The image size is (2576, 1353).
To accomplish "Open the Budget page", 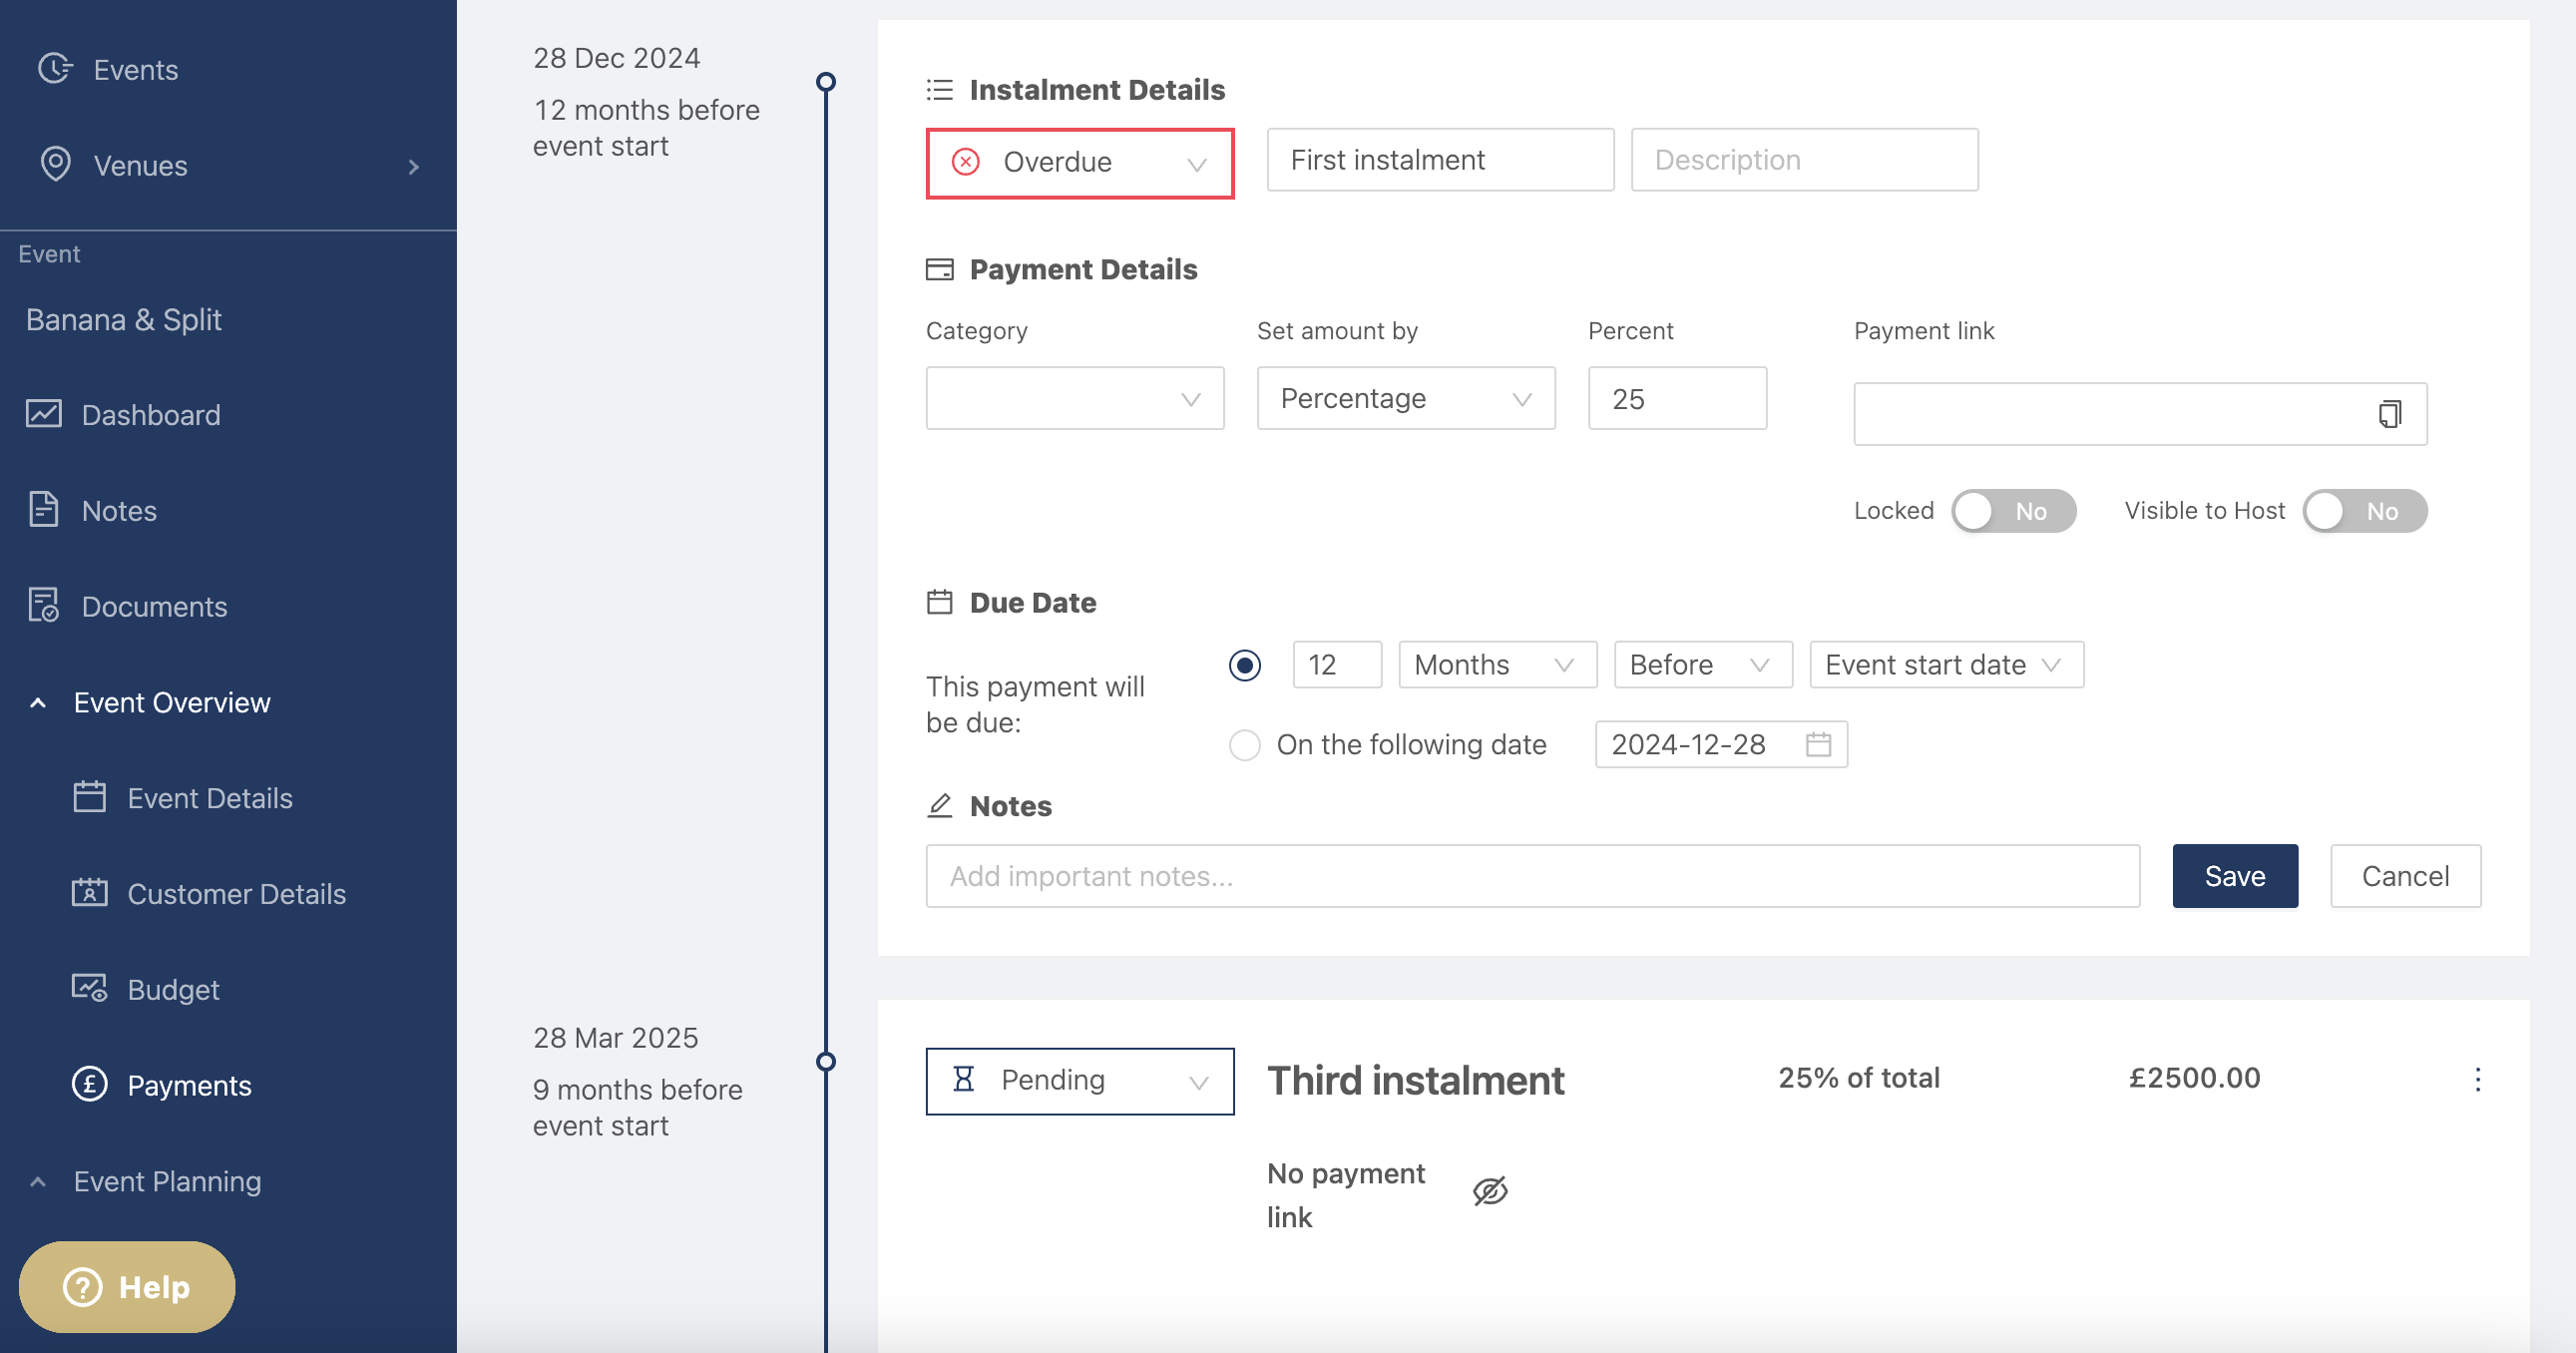I will tap(173, 989).
